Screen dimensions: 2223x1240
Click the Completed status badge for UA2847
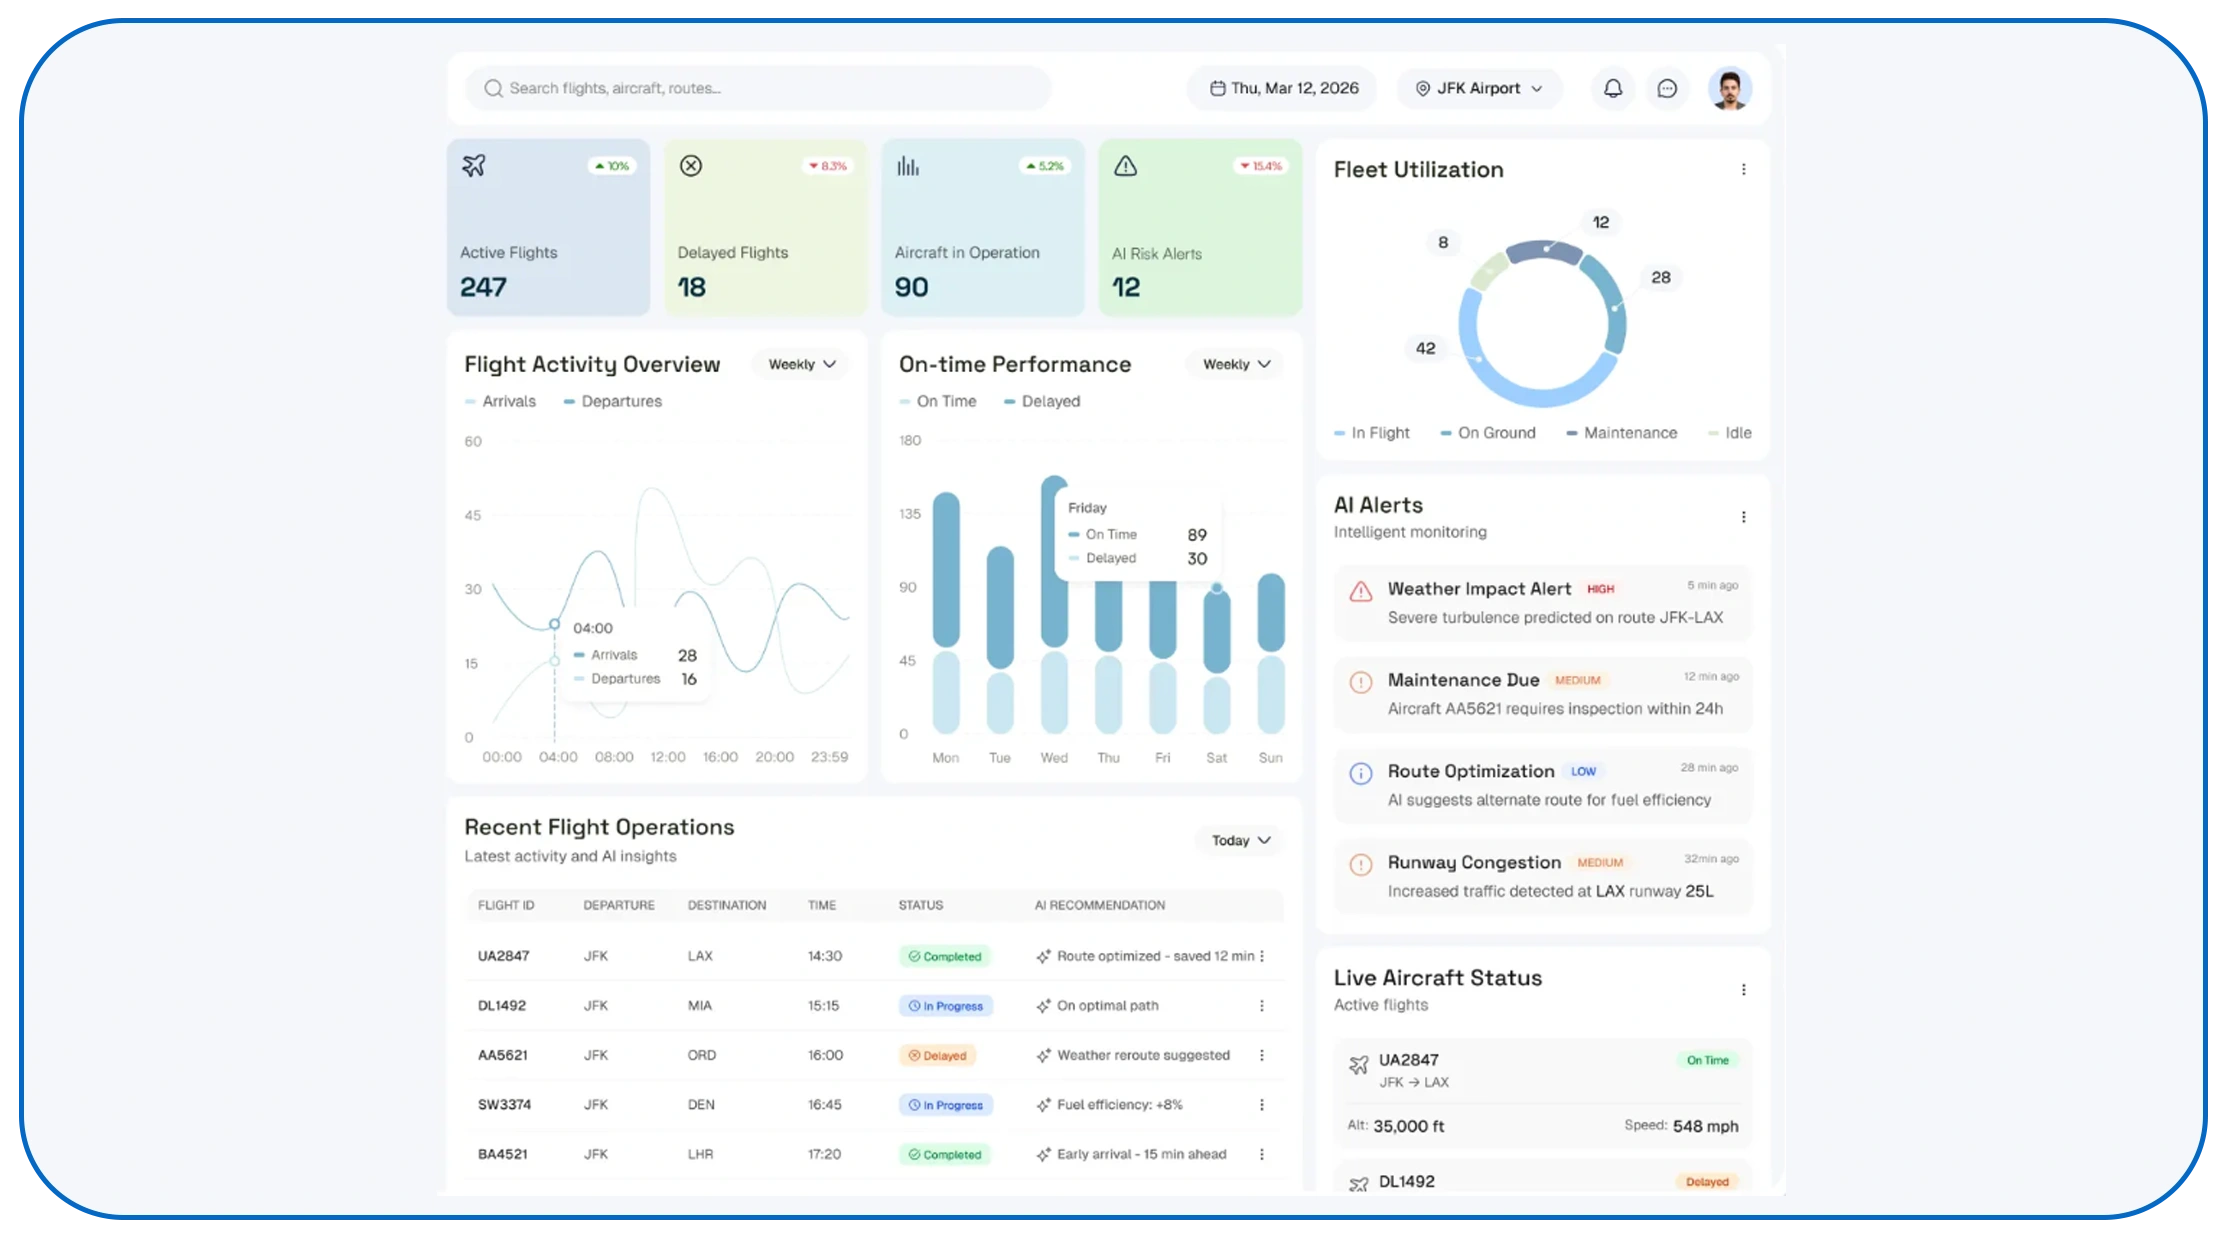click(945, 957)
